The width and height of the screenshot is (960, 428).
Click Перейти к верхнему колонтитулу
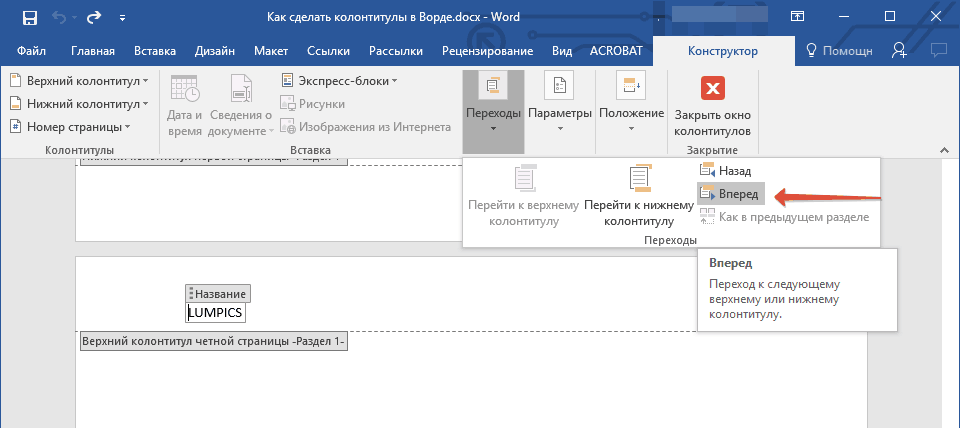point(524,195)
